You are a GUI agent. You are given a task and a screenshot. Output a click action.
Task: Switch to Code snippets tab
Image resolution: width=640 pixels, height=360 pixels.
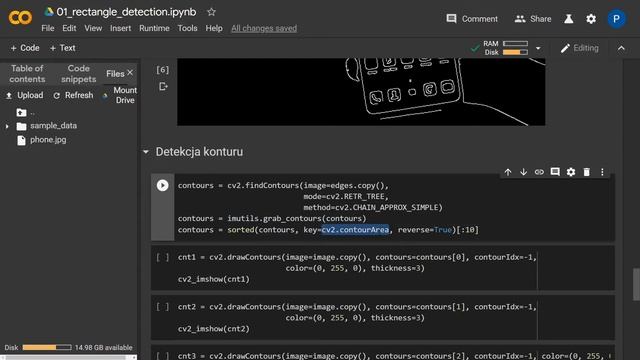pyautogui.click(x=78, y=73)
